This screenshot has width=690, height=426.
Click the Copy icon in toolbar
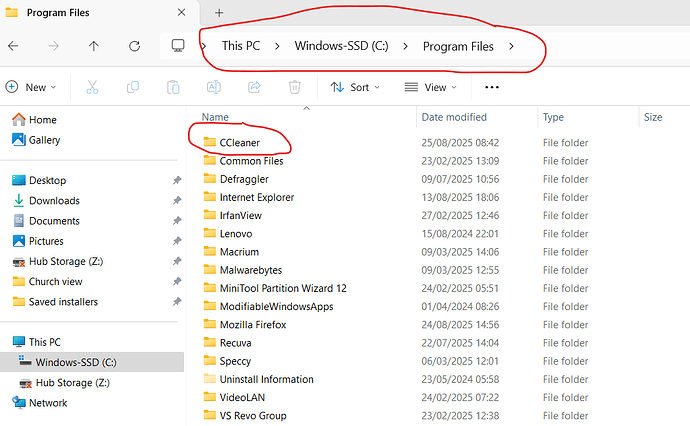[132, 87]
